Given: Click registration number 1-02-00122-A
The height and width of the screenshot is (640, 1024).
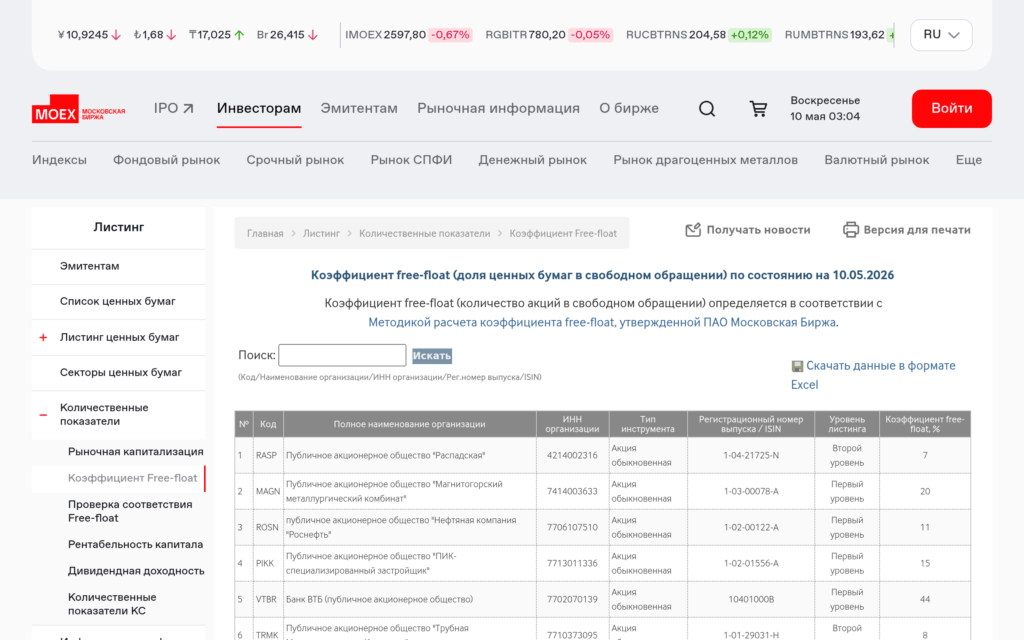Looking at the screenshot, I should click(x=751, y=527).
